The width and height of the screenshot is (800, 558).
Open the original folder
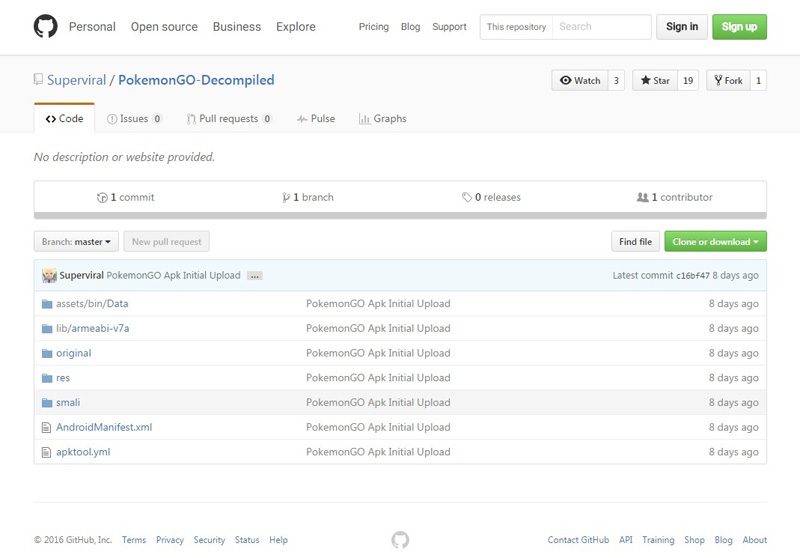73,353
